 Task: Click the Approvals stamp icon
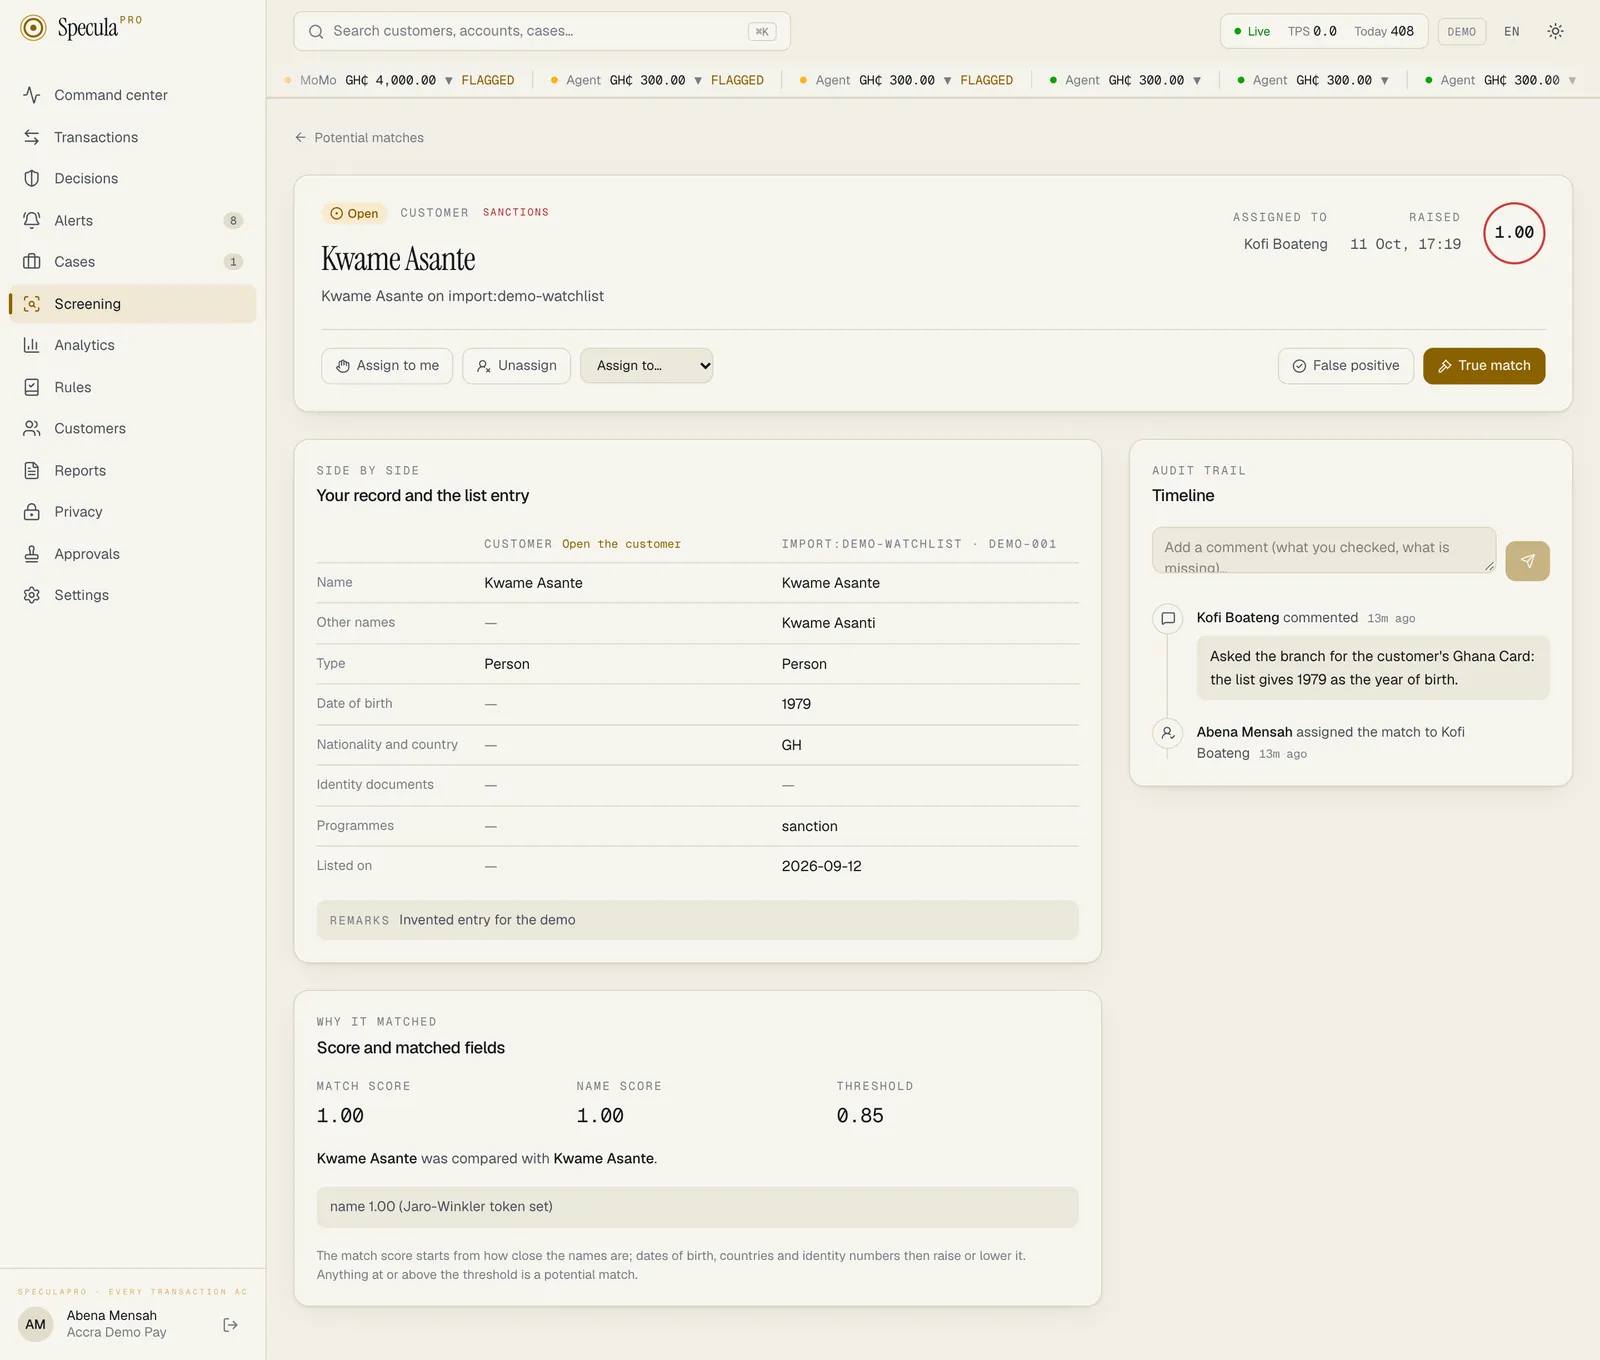point(32,553)
